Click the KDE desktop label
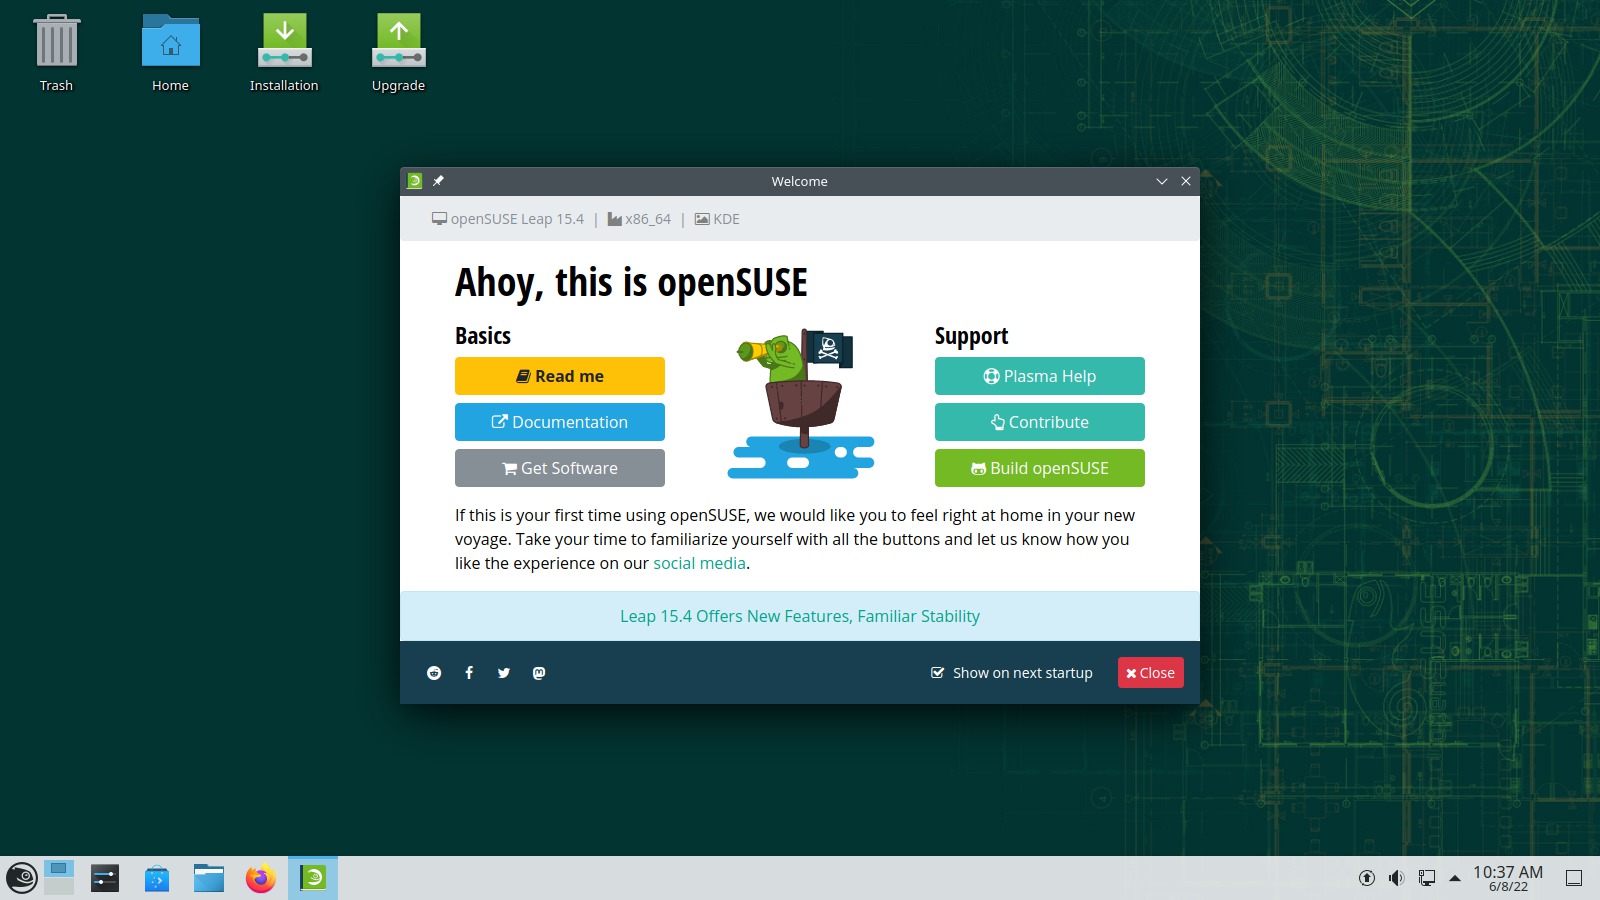Viewport: 1600px width, 900px height. [x=718, y=219]
